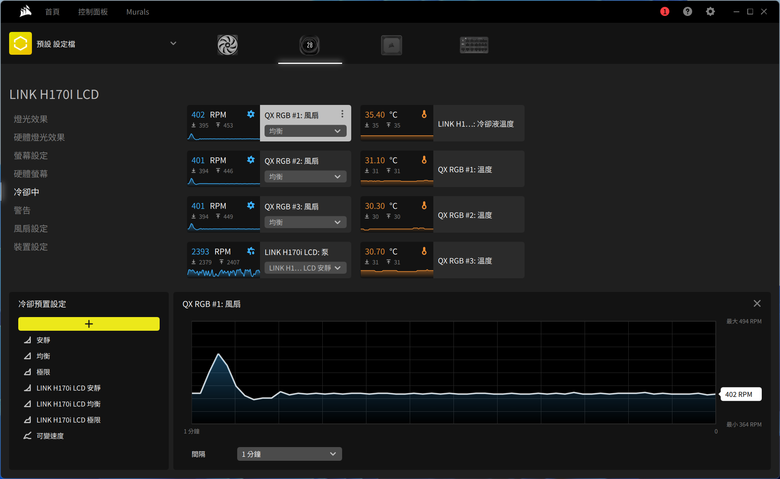This screenshot has width=780, height=479.
Task: Click thermometer icon on 35.40 °C tile
Action: tap(424, 114)
